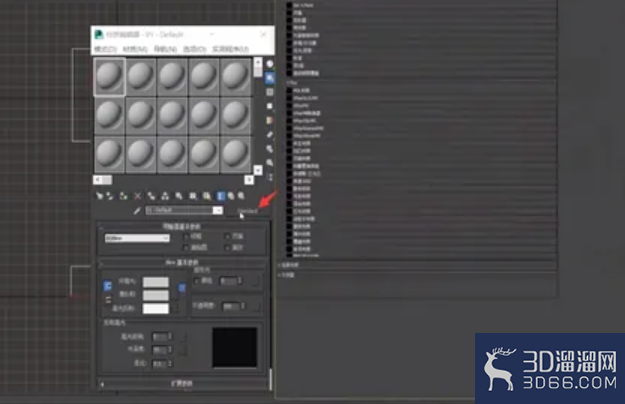The height and width of the screenshot is (404, 625).
Task: Collapse the V-Ray group in material browser
Action: (x=292, y=82)
